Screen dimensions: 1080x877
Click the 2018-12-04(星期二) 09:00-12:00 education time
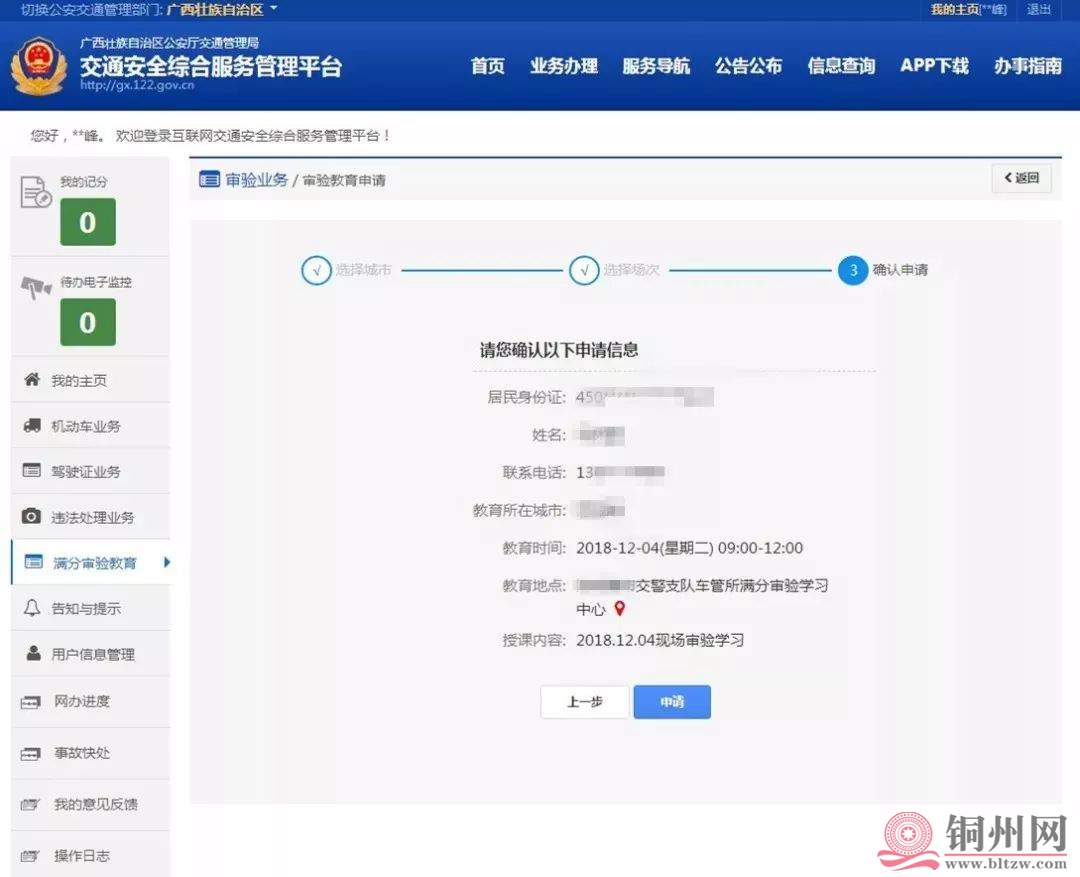click(x=689, y=548)
